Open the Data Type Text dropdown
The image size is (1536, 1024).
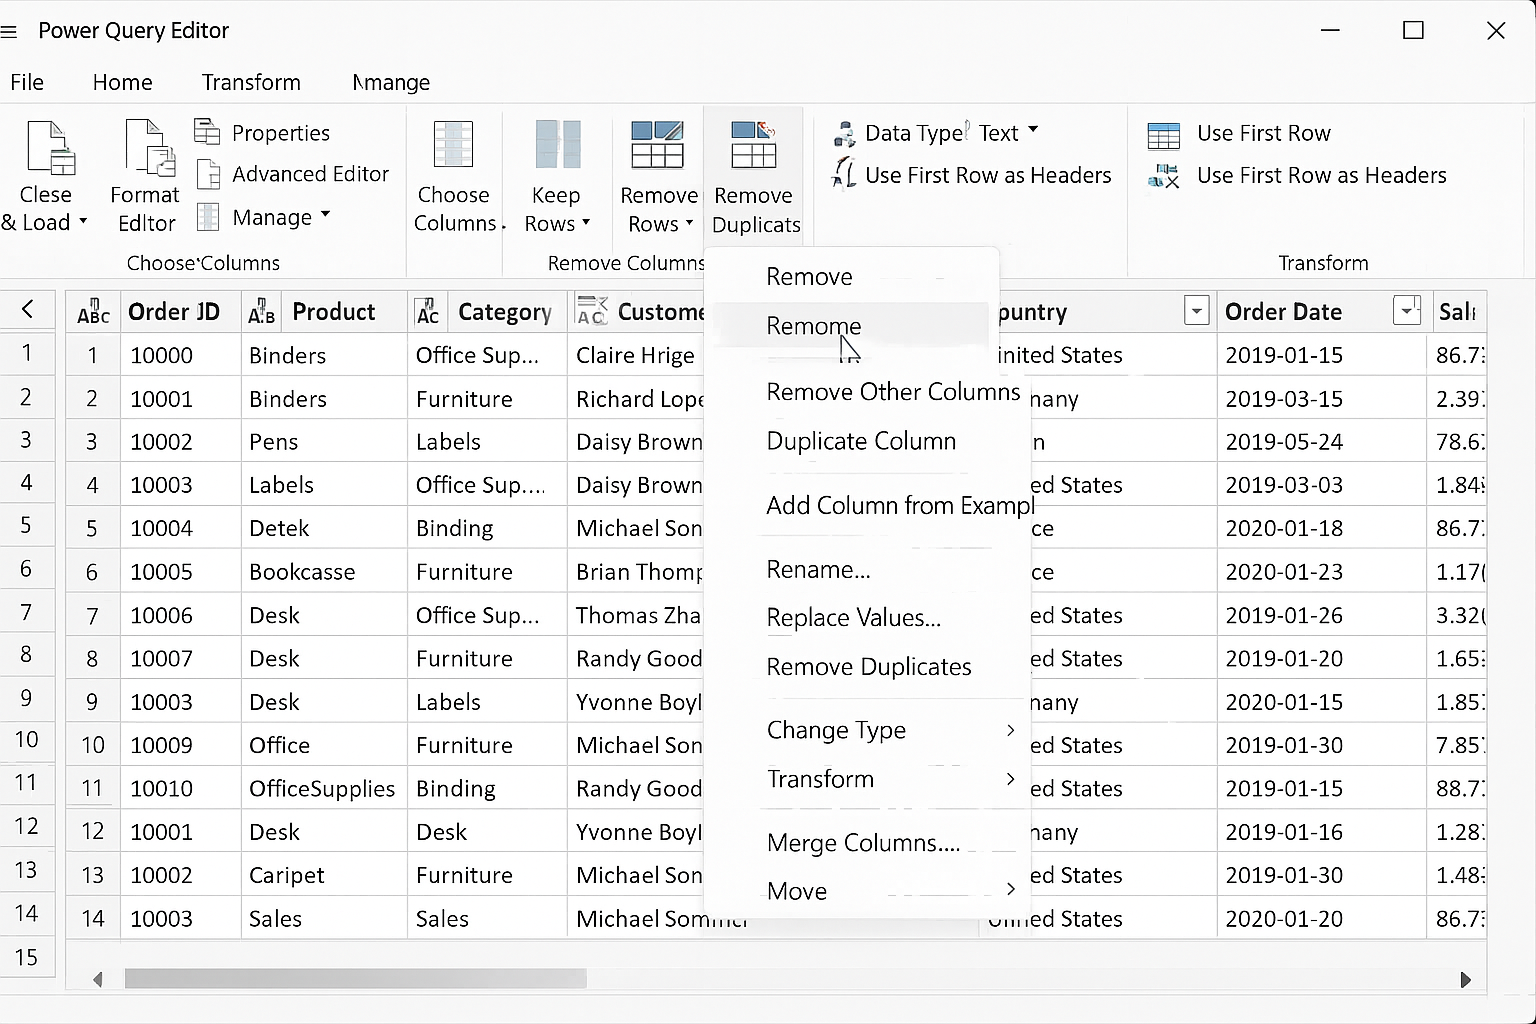pos(1033,130)
